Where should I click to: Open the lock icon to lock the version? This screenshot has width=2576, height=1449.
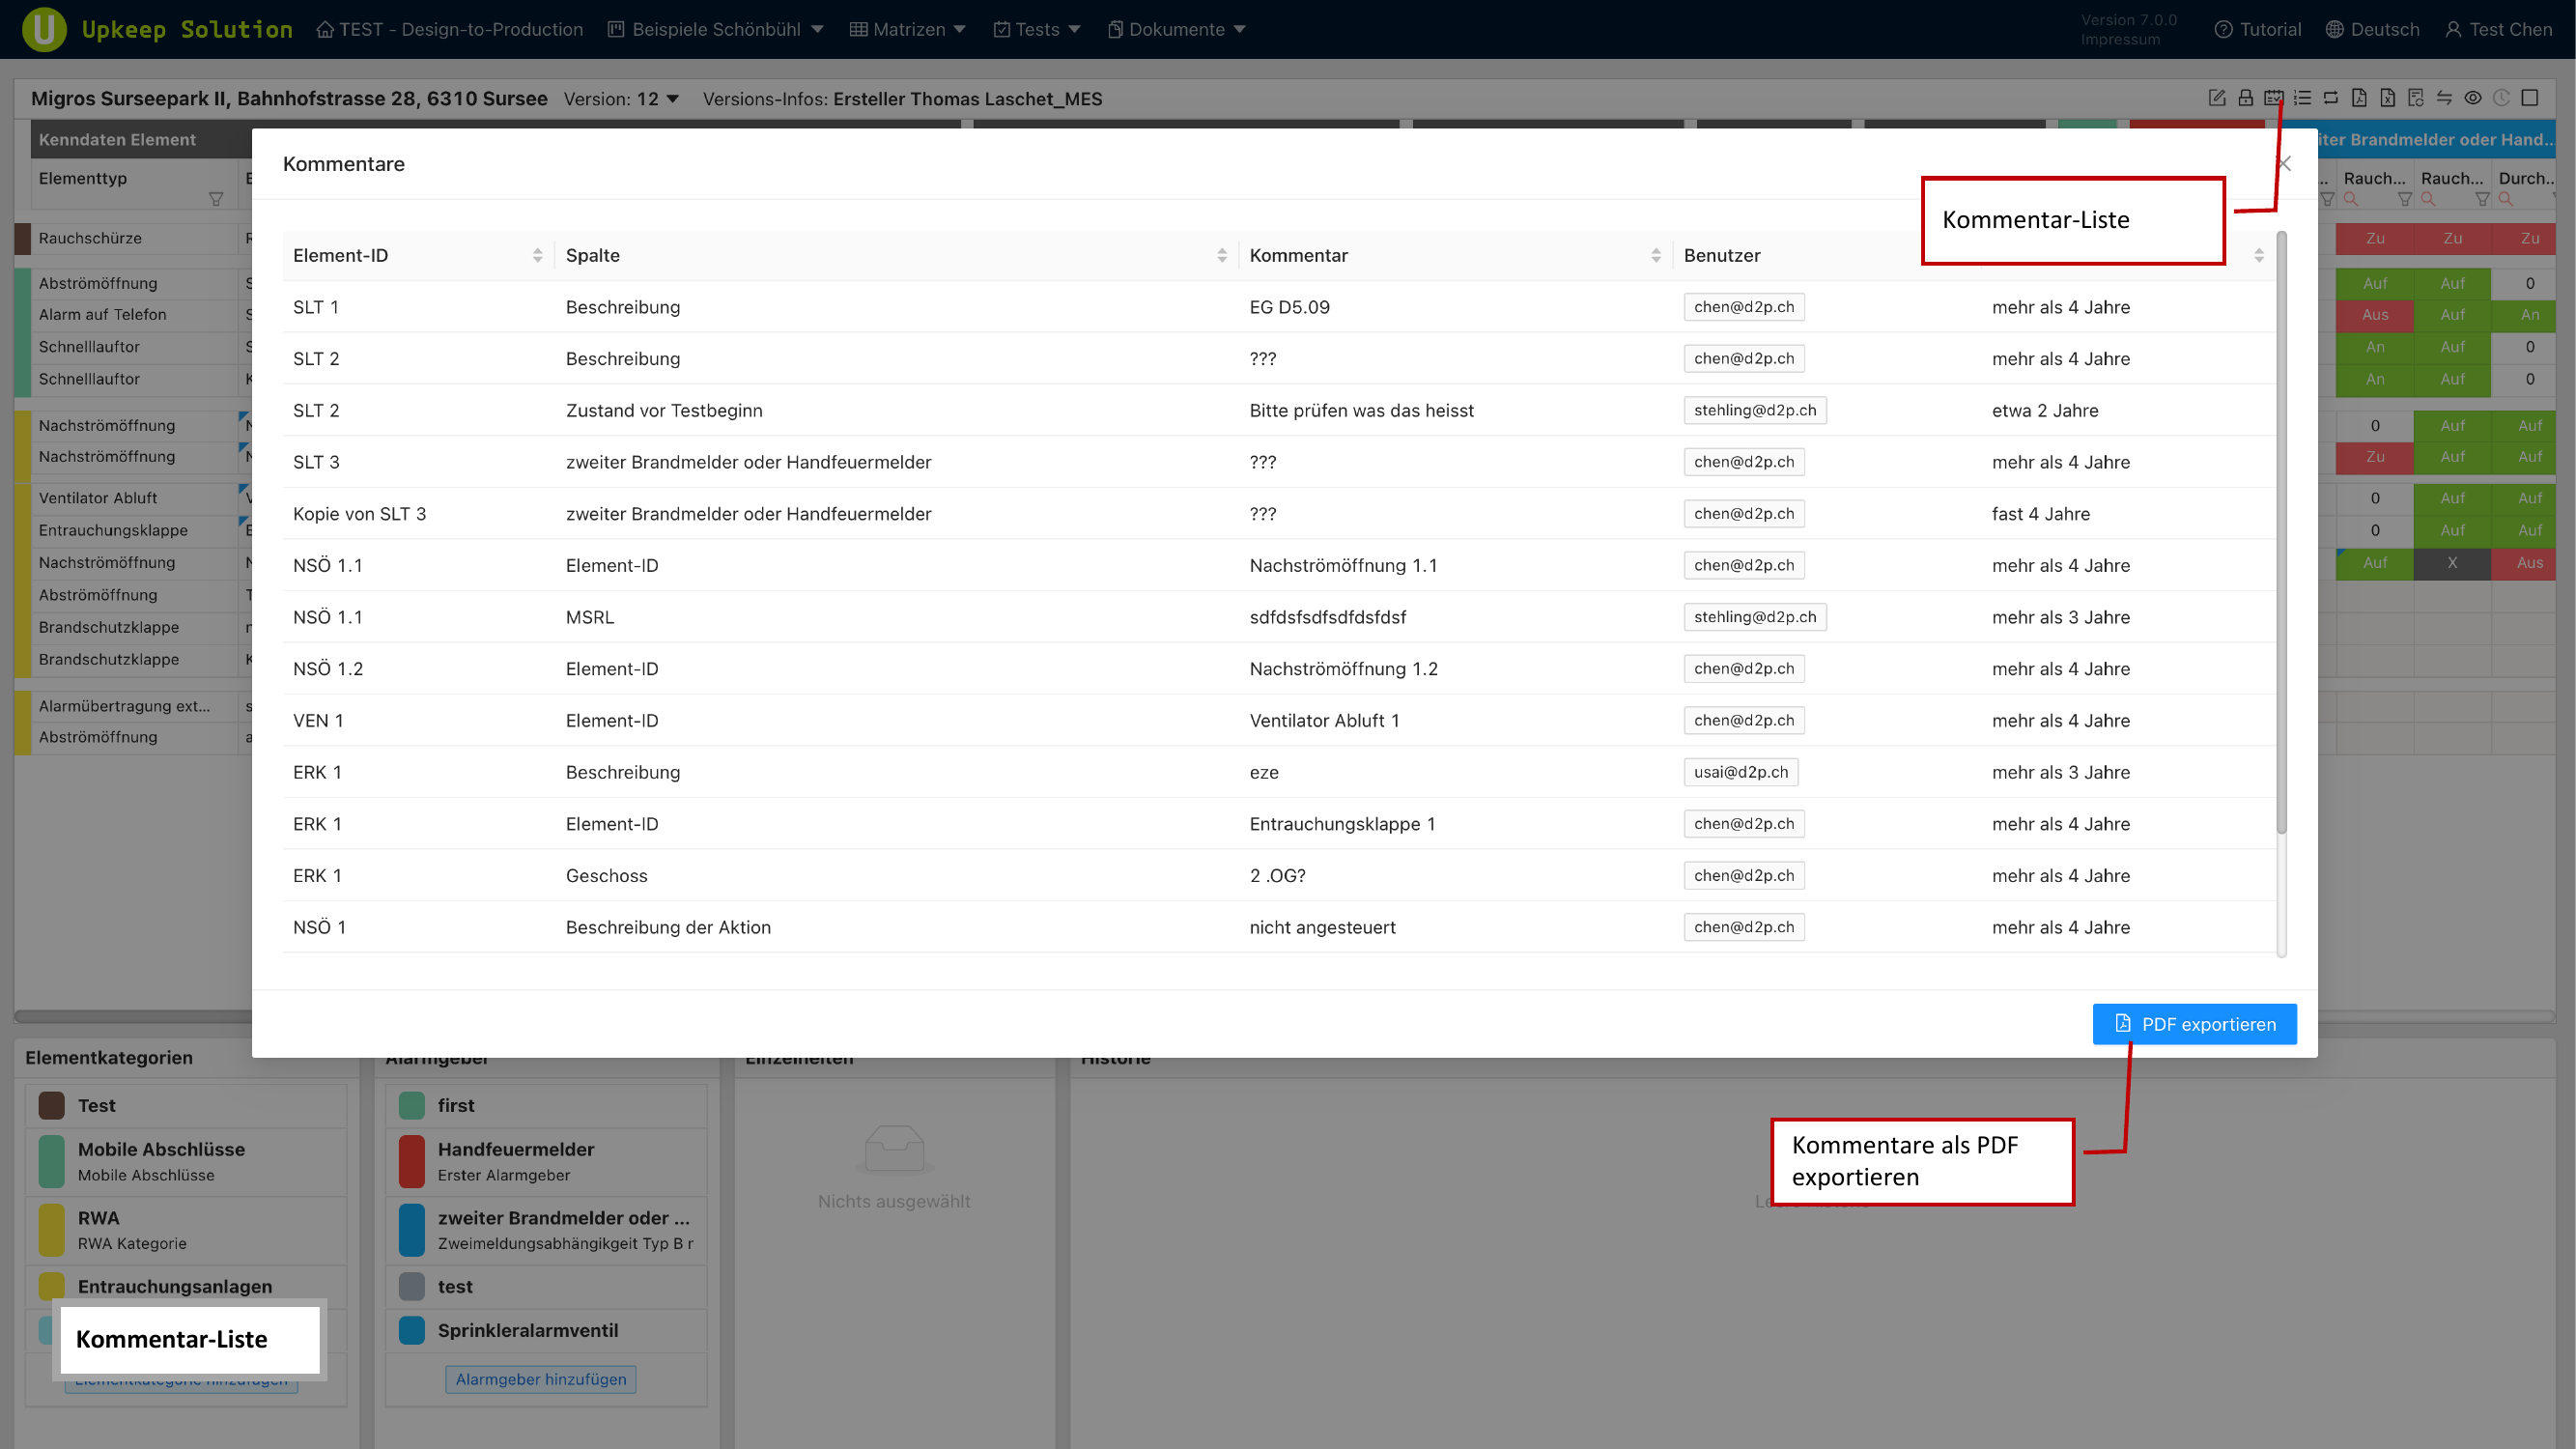coord(2246,98)
